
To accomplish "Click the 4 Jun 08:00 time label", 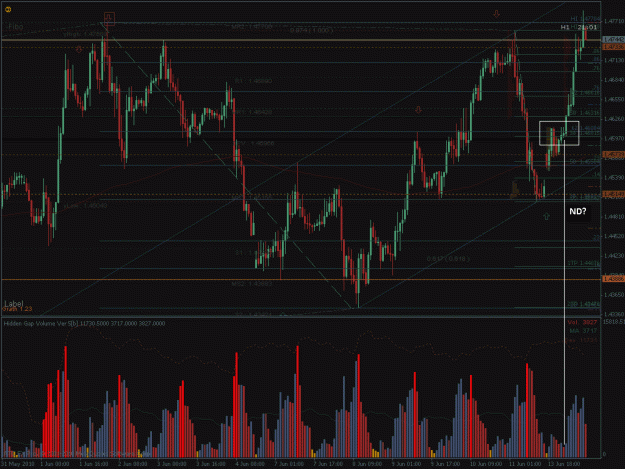I will (250, 464).
